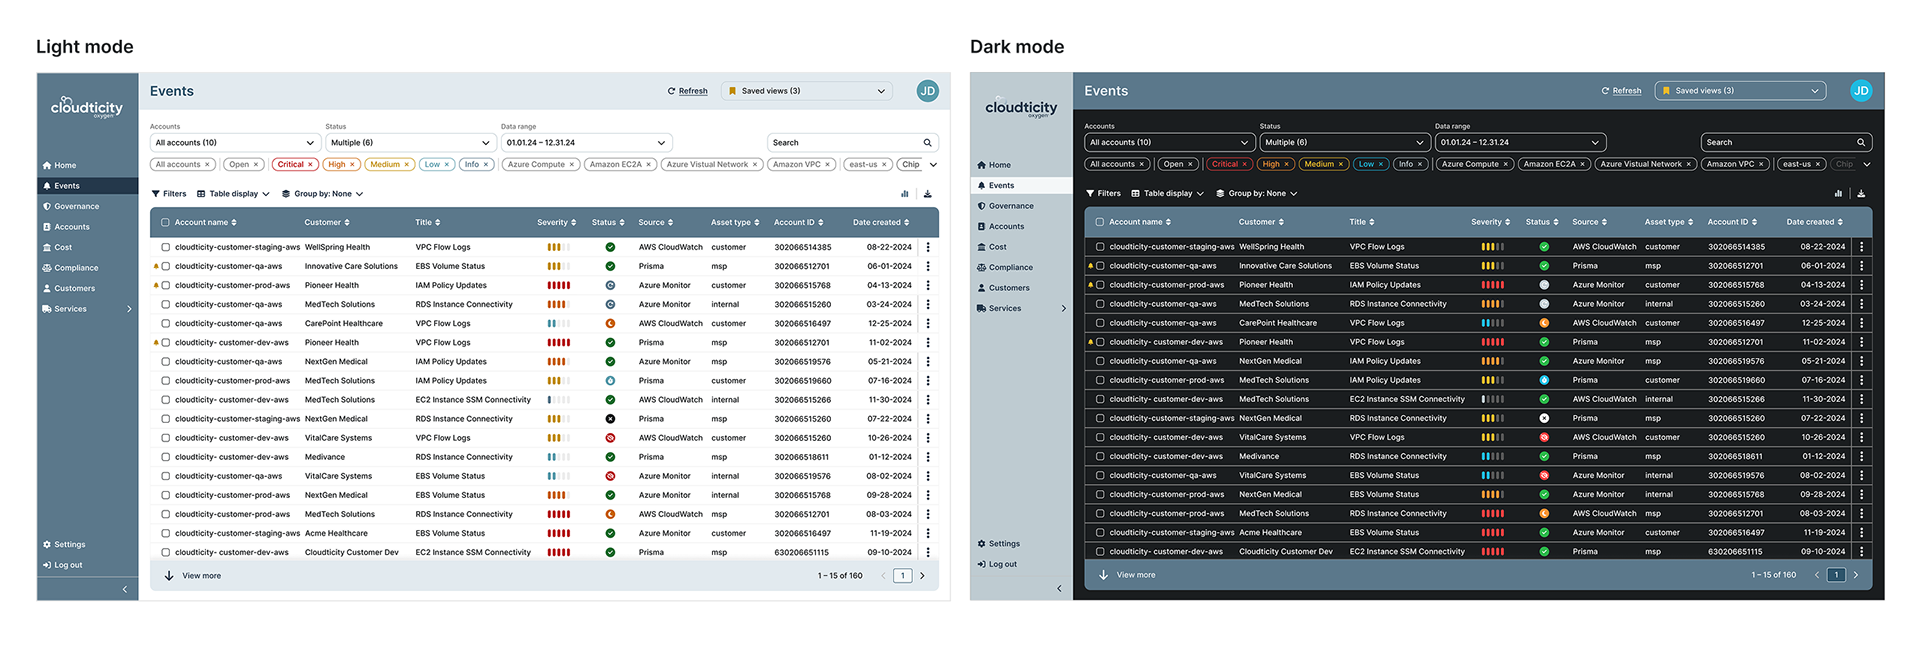The image size is (1920, 648).
Task: Click the bar chart icon in dark mode
Action: 1838,193
